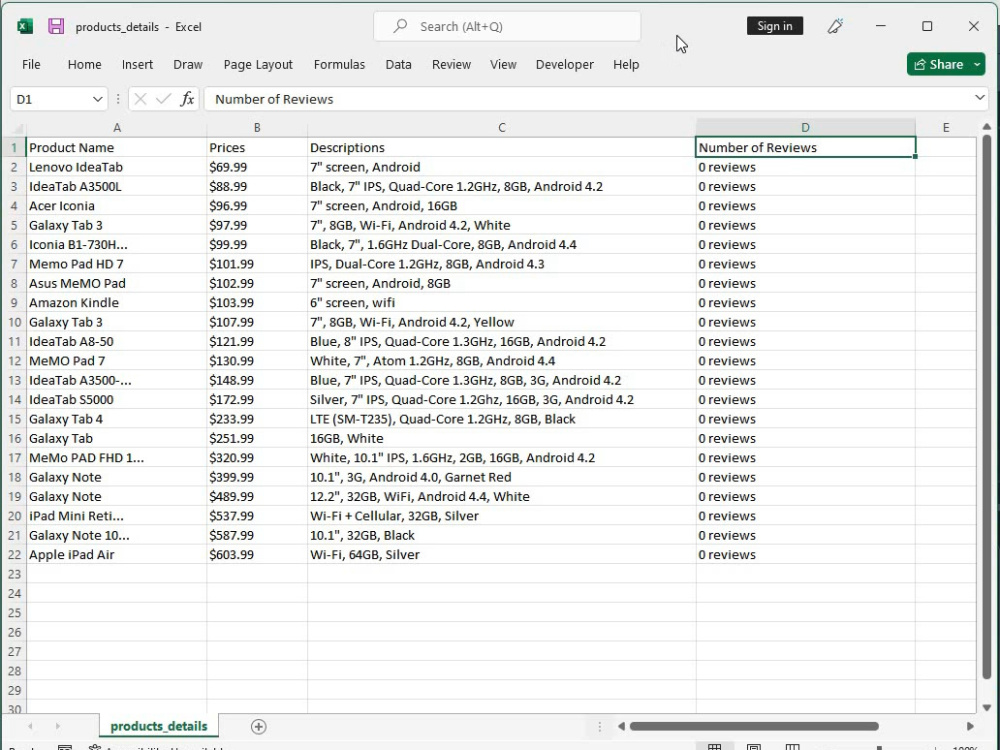Select the Prices header cell
1000x750 pixels.
pos(257,147)
